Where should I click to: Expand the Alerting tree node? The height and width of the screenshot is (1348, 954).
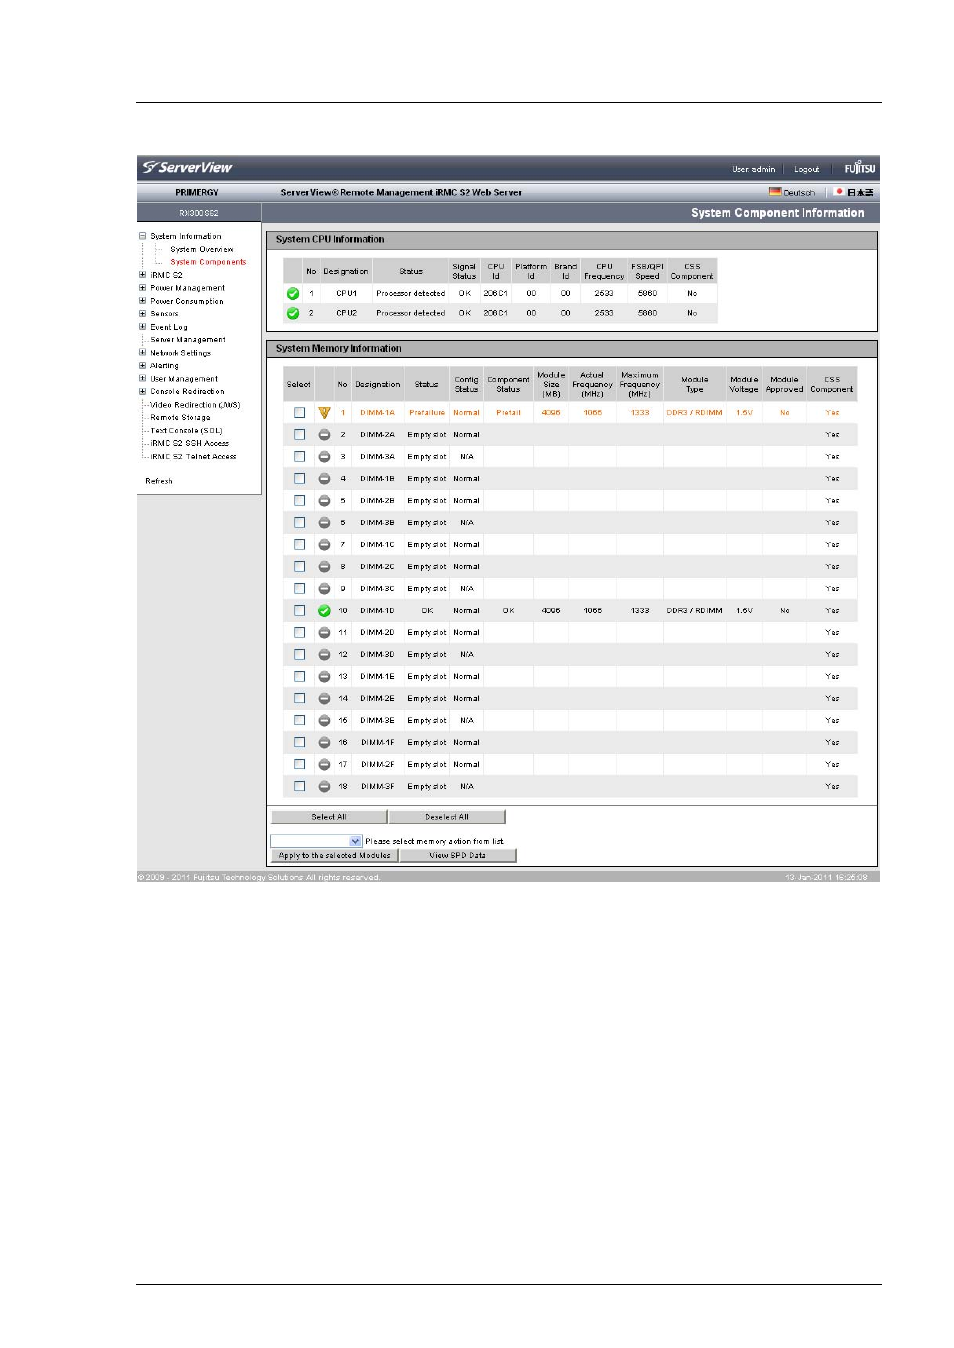(x=142, y=366)
